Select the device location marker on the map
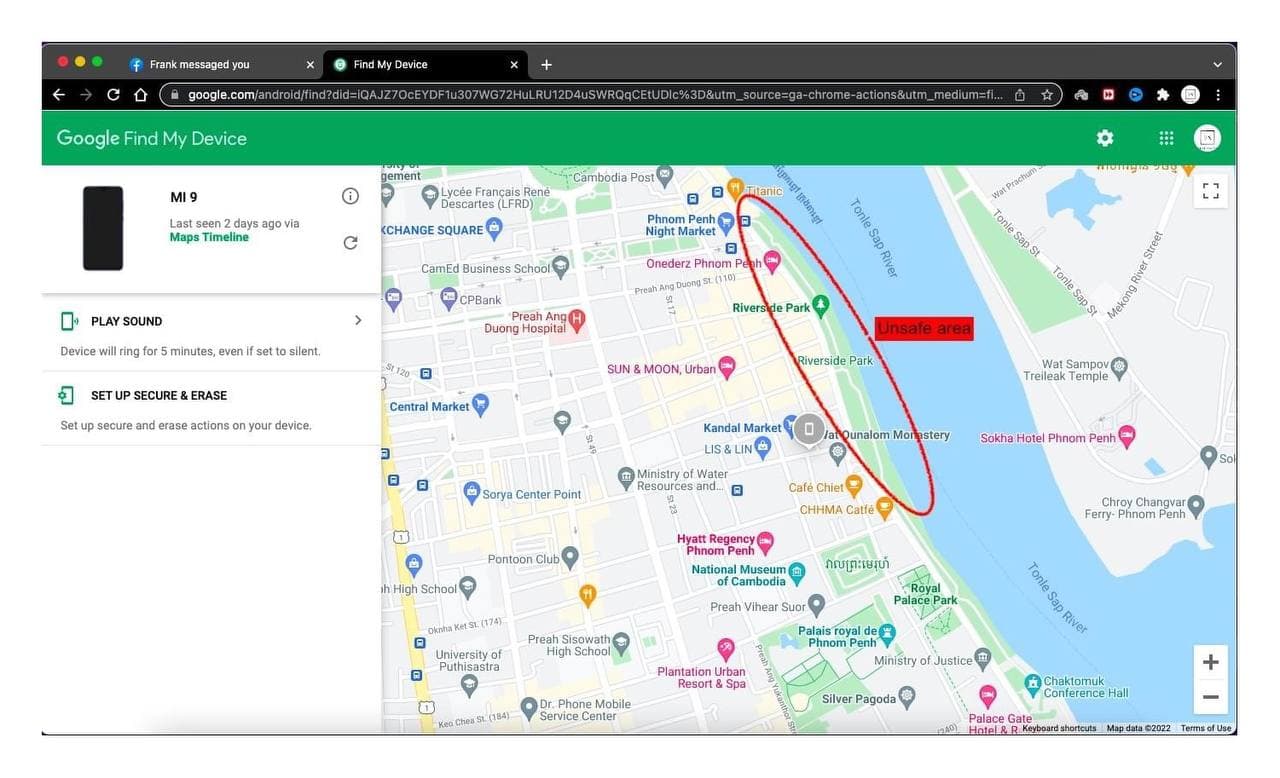Screen dimensions: 1280x778 [809, 429]
